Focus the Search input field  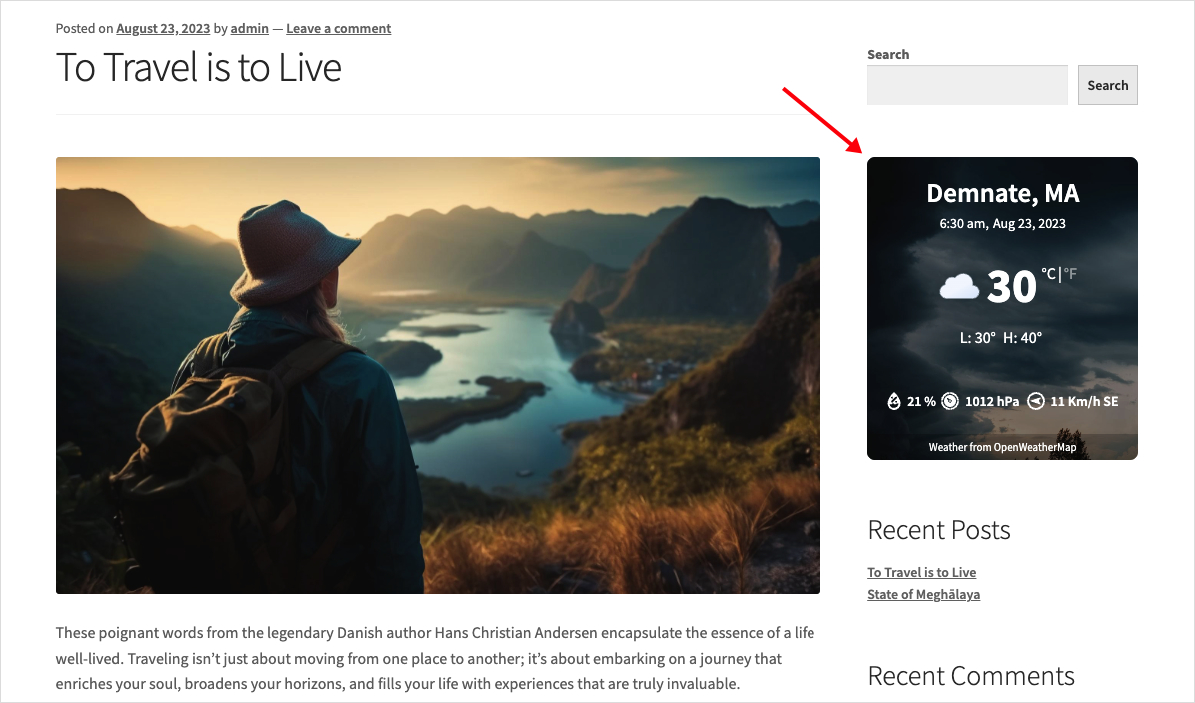967,85
